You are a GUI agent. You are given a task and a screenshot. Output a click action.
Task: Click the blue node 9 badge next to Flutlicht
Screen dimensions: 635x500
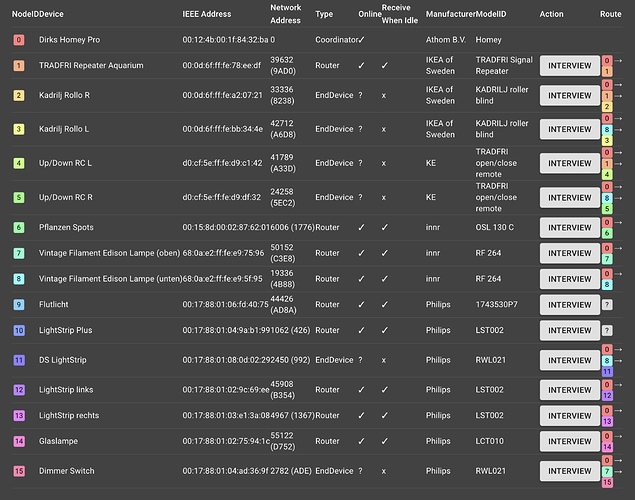(x=19, y=304)
